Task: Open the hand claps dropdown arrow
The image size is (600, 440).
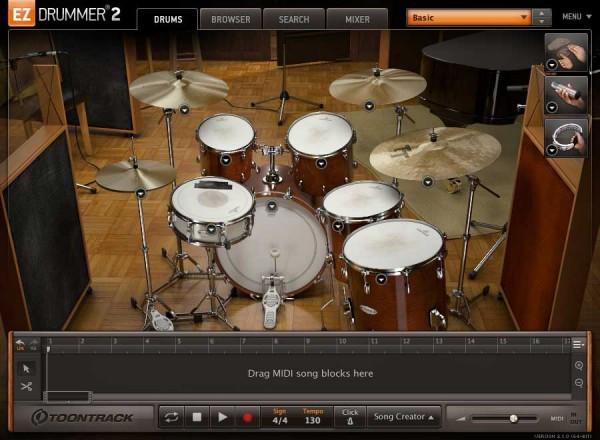Action: coord(551,65)
